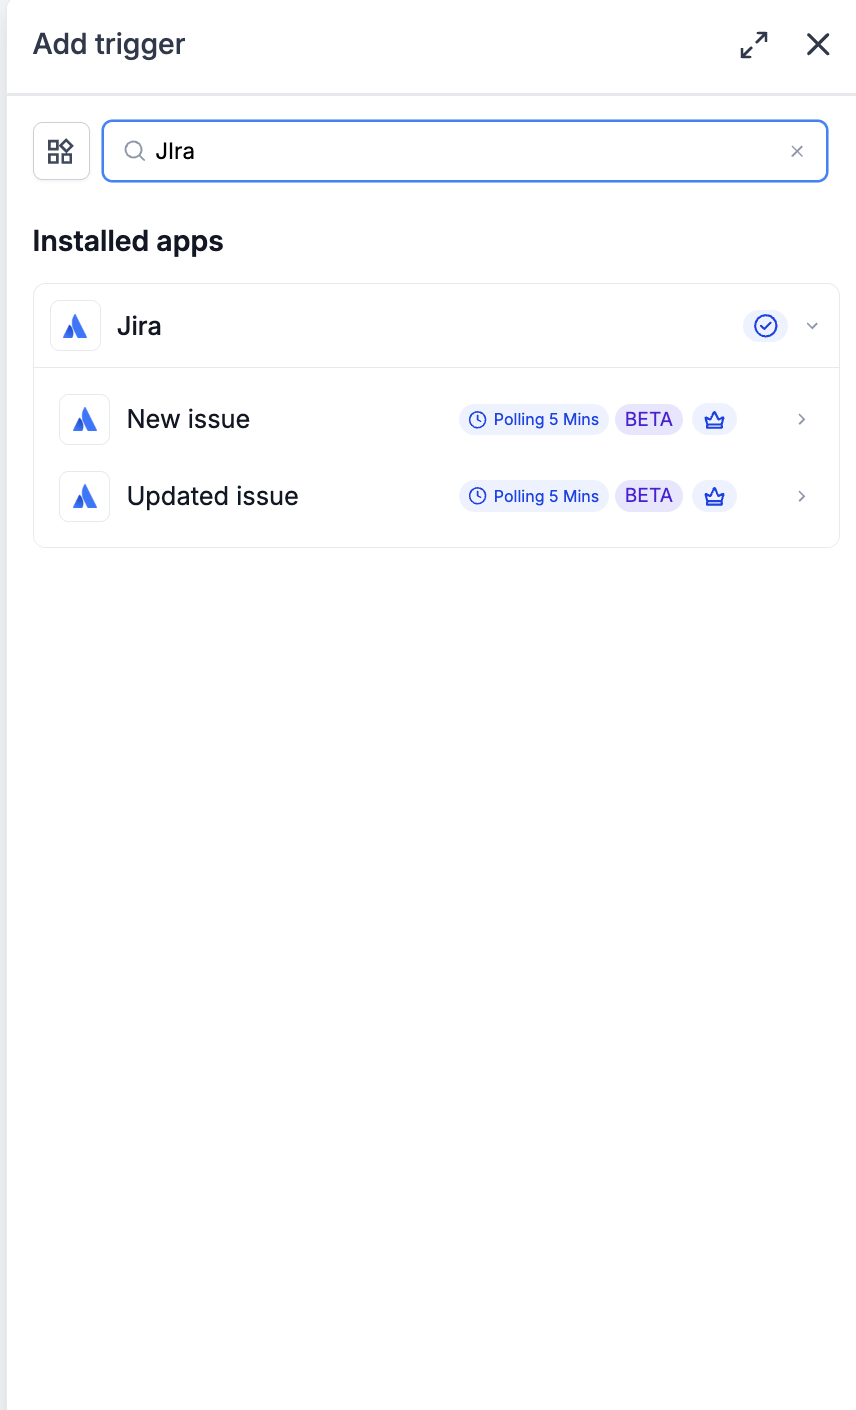Screen dimensions: 856x1410
Task: Open the apps grid view button
Action: click(61, 151)
